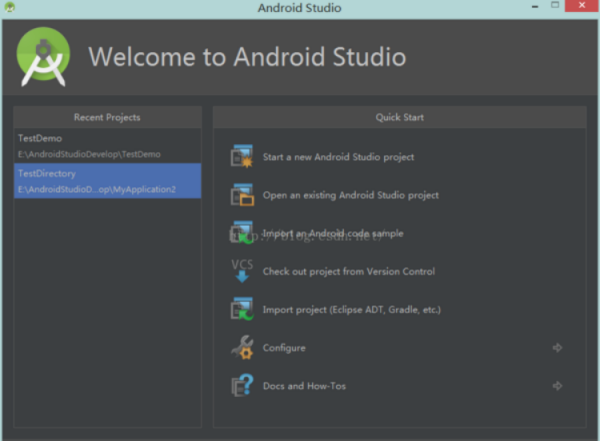The height and width of the screenshot is (441, 600).
Task: Click the new Android Studio project icon
Action: [x=242, y=157]
